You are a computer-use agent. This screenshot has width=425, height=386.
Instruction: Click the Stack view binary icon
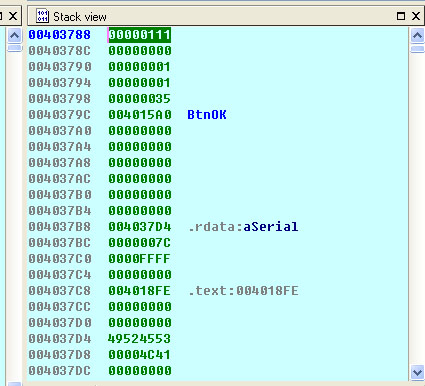click(x=42, y=16)
